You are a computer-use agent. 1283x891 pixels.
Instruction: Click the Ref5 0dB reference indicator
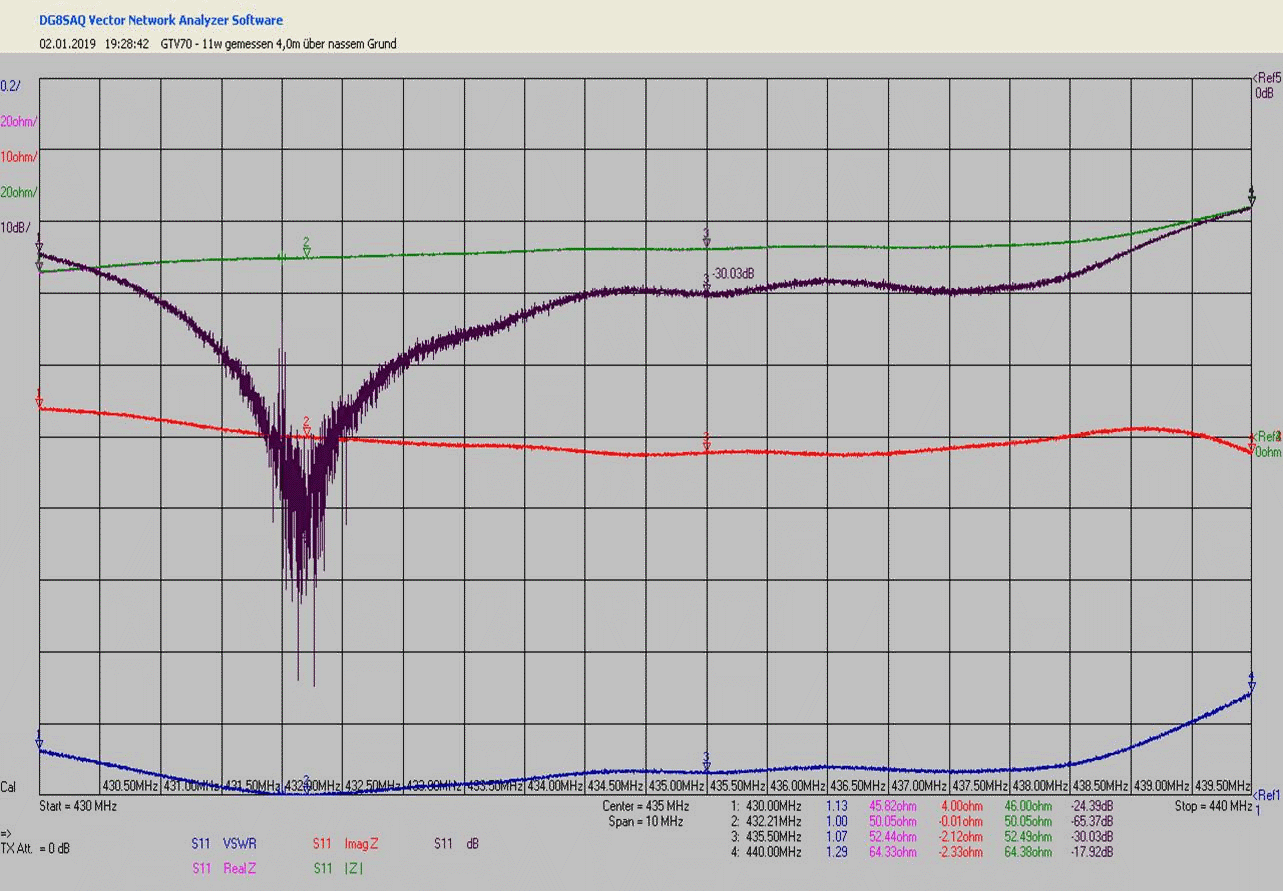(1266, 85)
